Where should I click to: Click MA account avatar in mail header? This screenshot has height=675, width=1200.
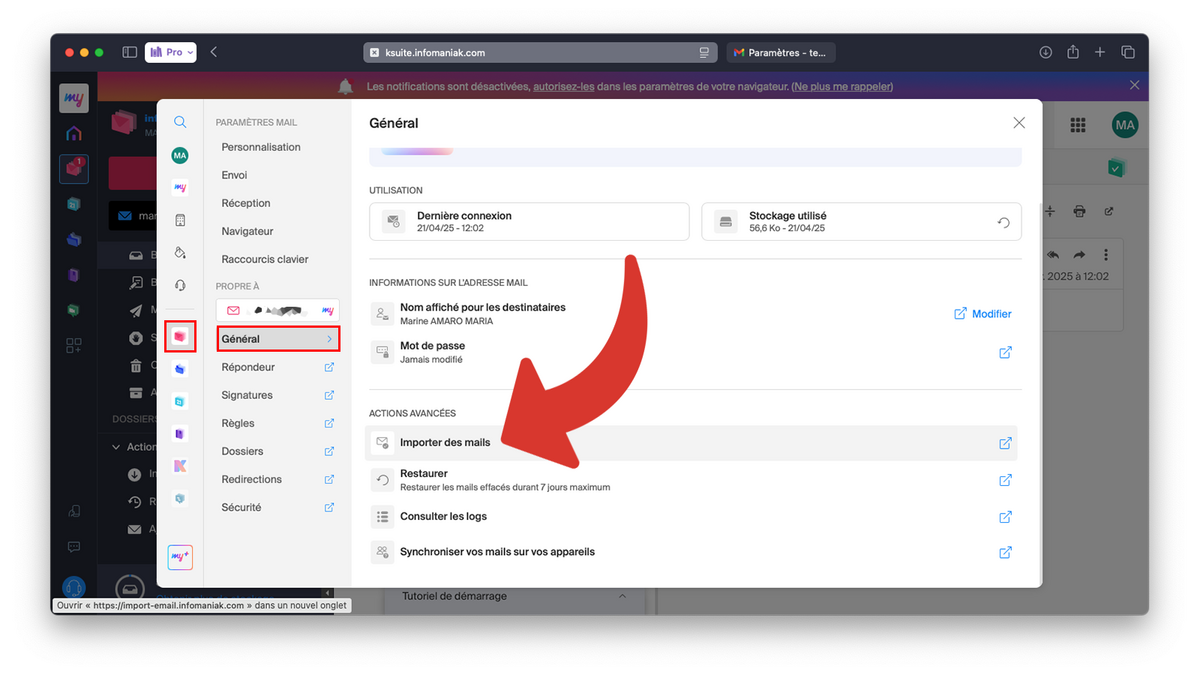(x=1125, y=125)
